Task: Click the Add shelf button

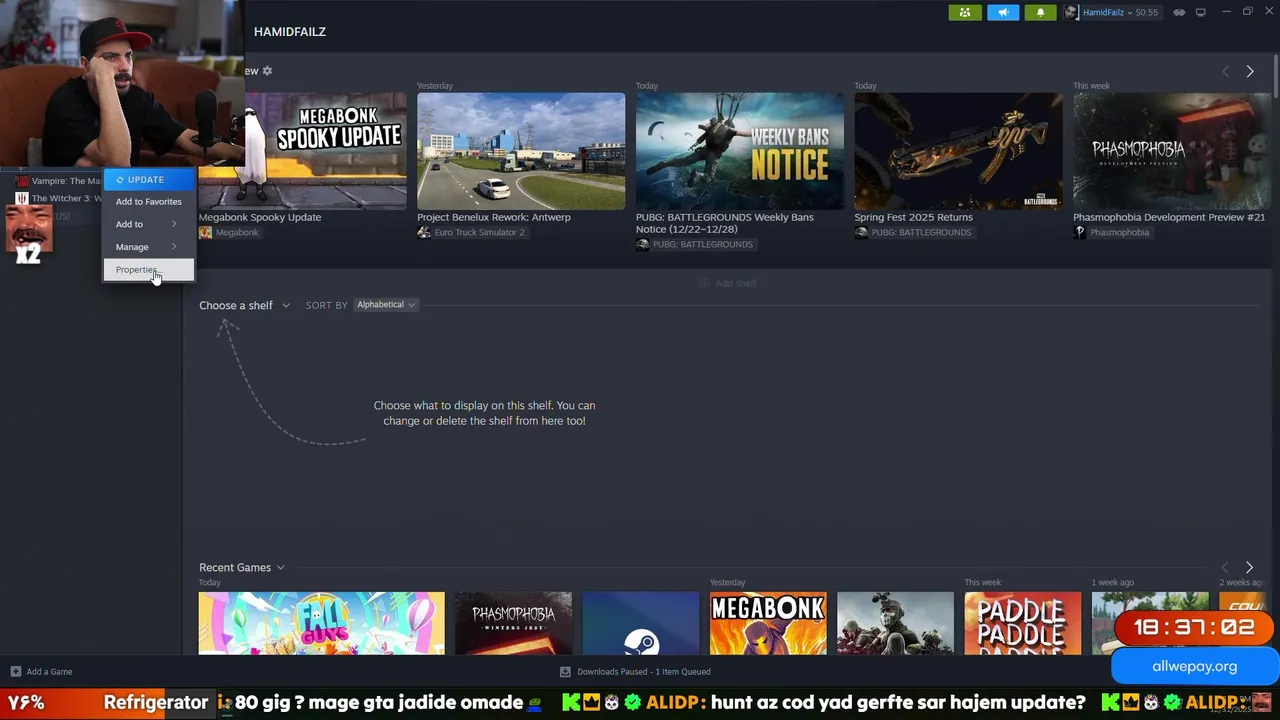Action: coord(727,283)
